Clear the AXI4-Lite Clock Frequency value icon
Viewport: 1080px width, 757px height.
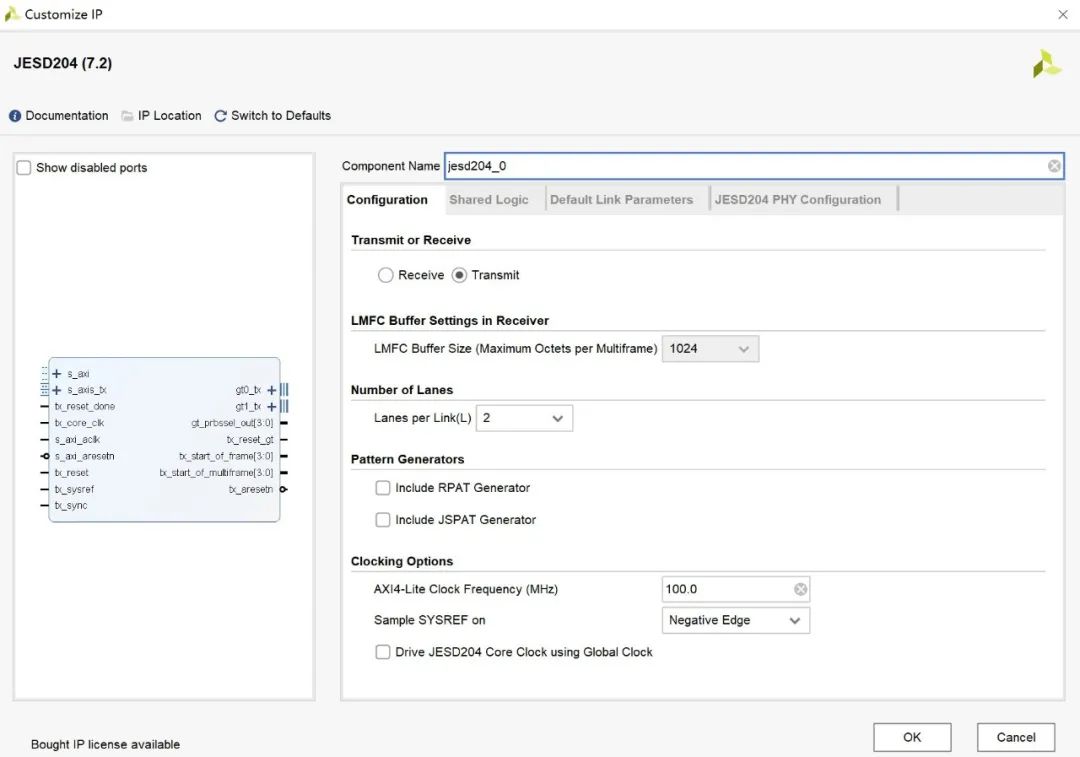tap(800, 590)
